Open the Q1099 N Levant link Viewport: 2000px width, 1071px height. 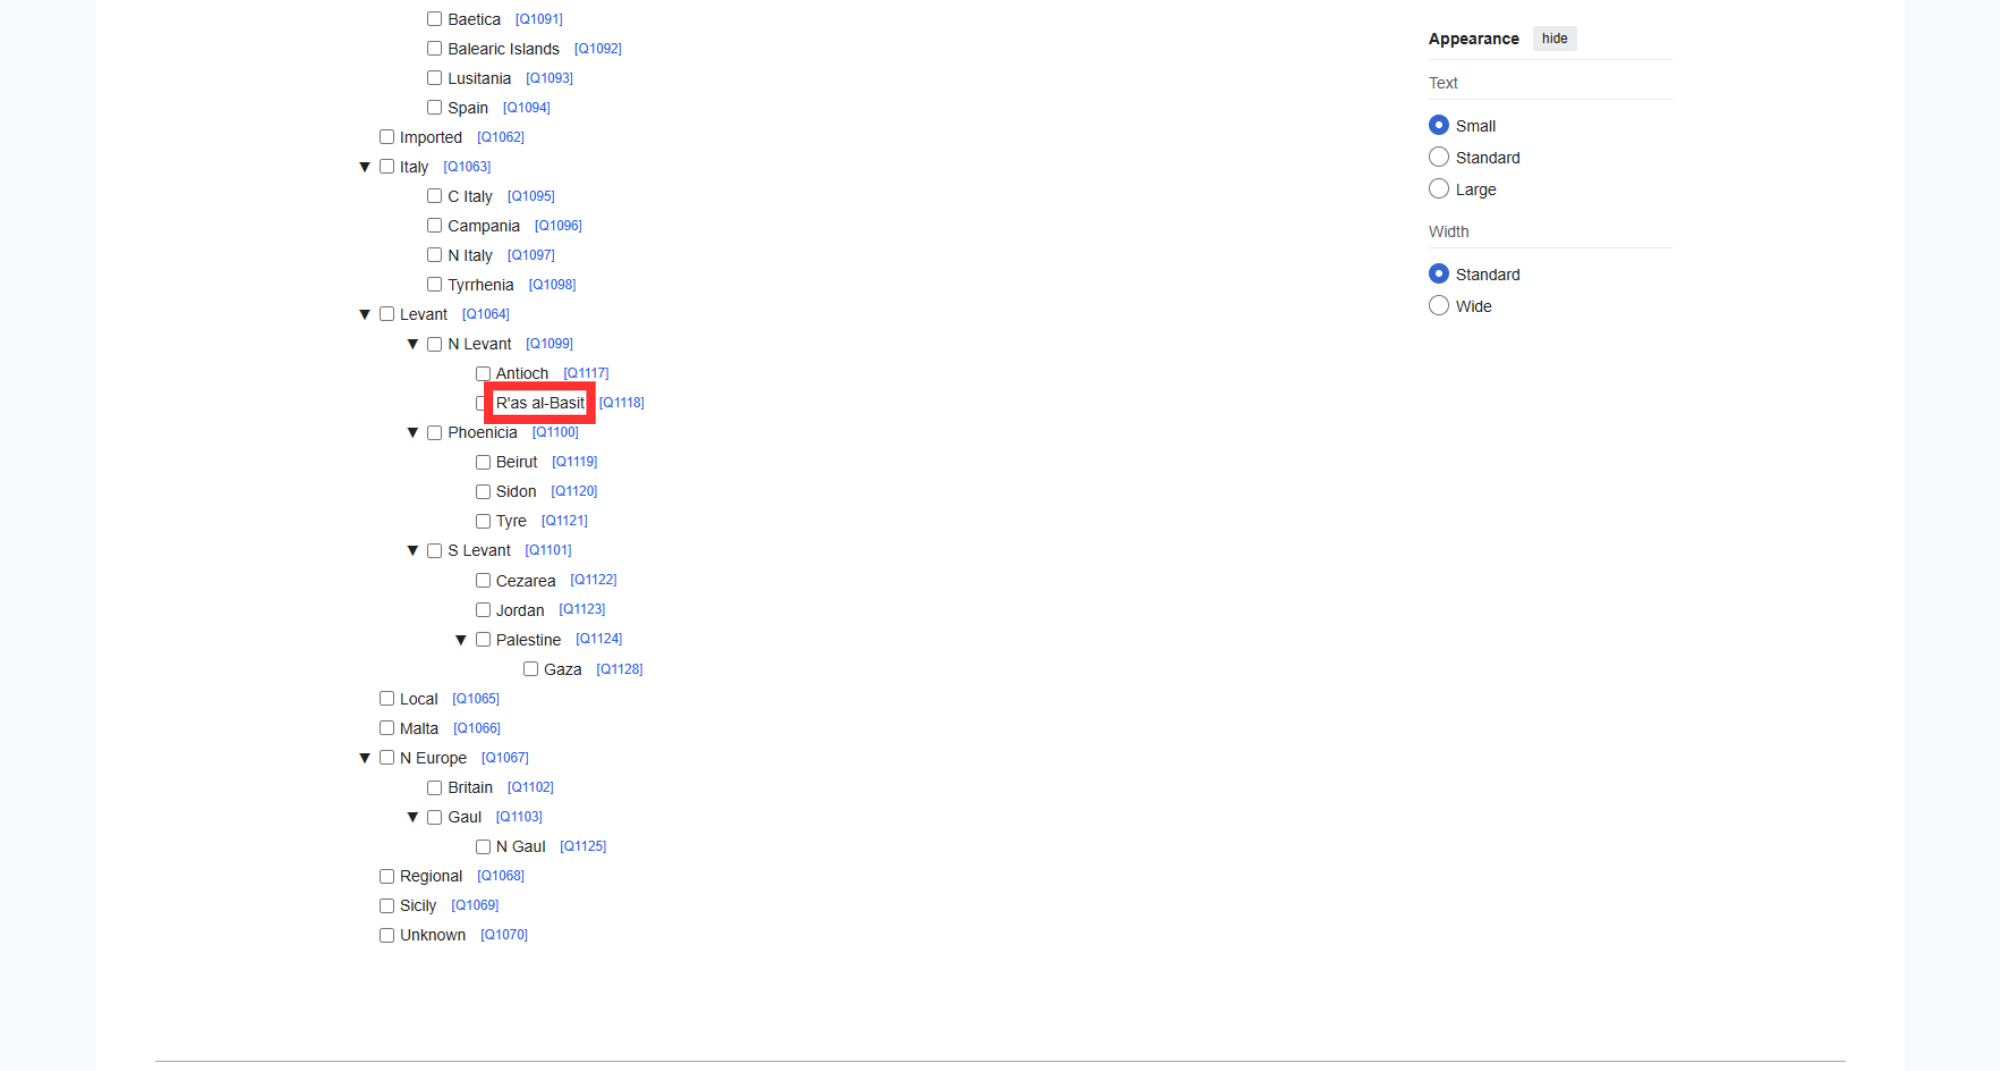point(550,343)
